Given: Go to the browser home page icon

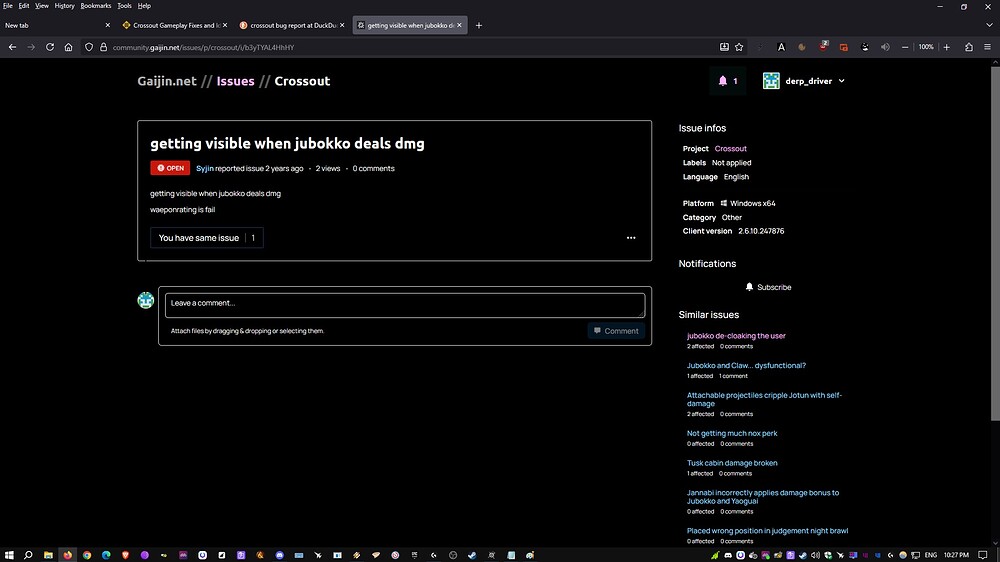Looking at the screenshot, I should point(68,47).
